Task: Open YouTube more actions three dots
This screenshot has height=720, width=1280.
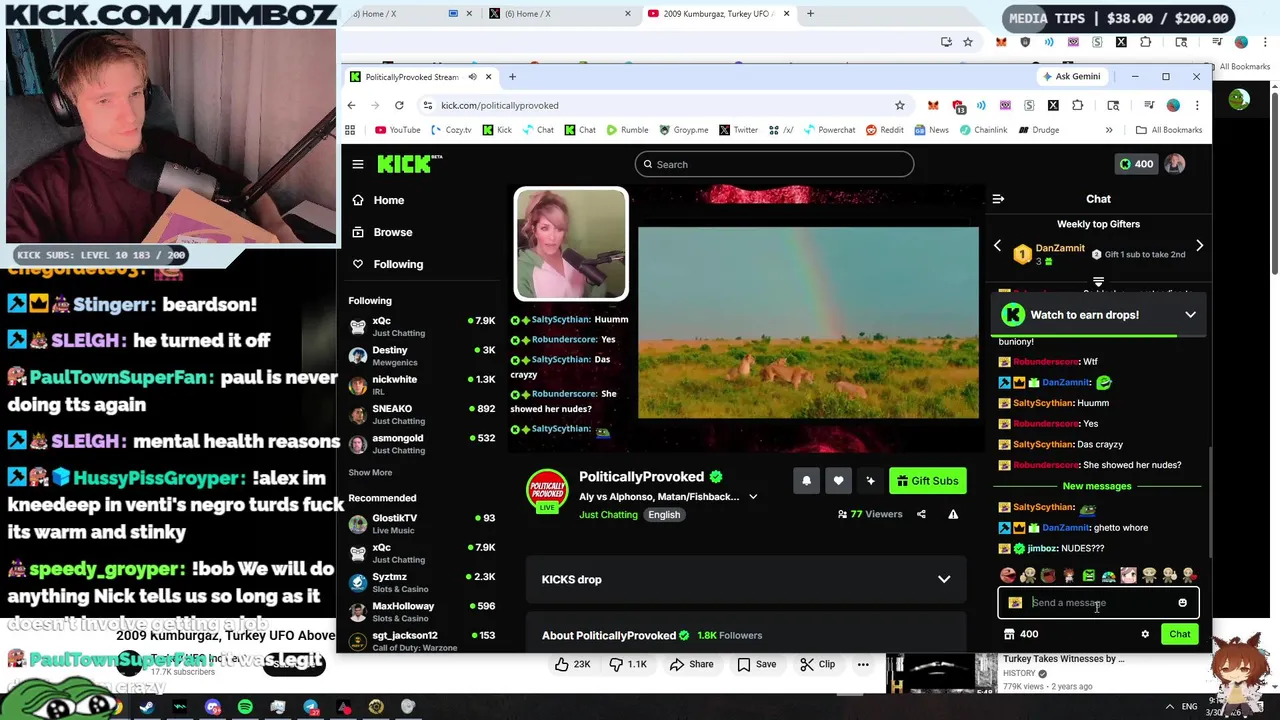Action: tap(862, 664)
